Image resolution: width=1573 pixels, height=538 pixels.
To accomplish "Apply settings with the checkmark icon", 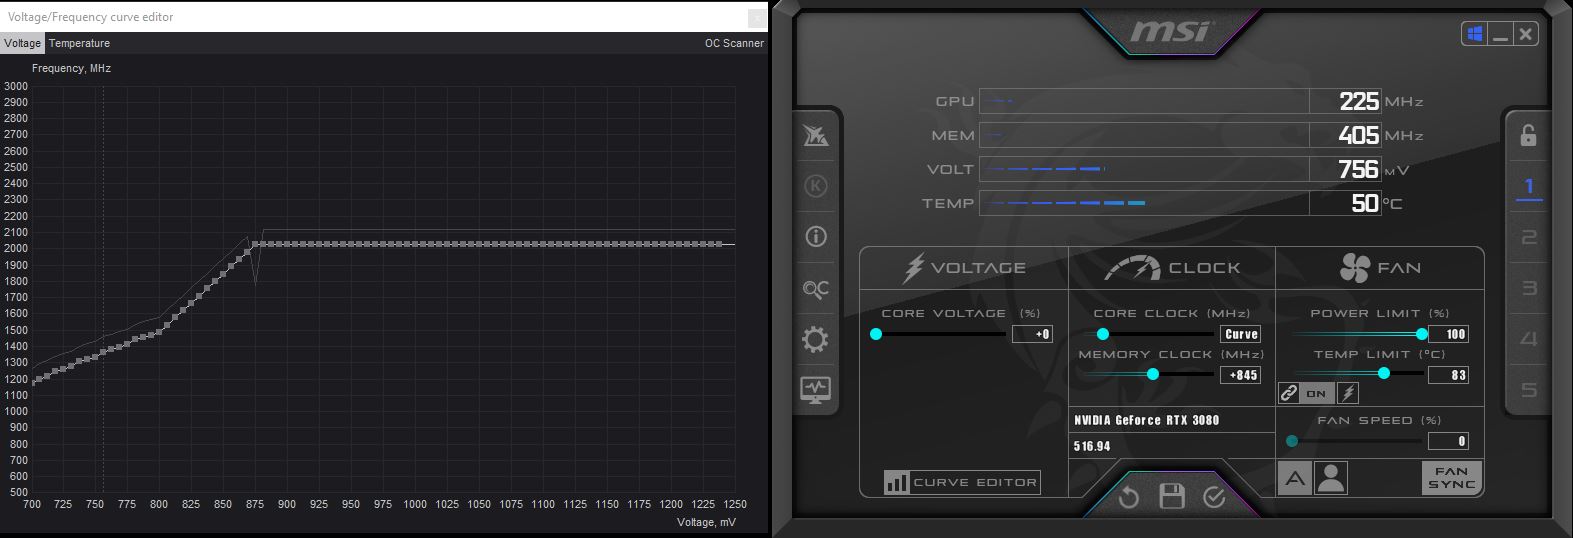I will point(1214,497).
